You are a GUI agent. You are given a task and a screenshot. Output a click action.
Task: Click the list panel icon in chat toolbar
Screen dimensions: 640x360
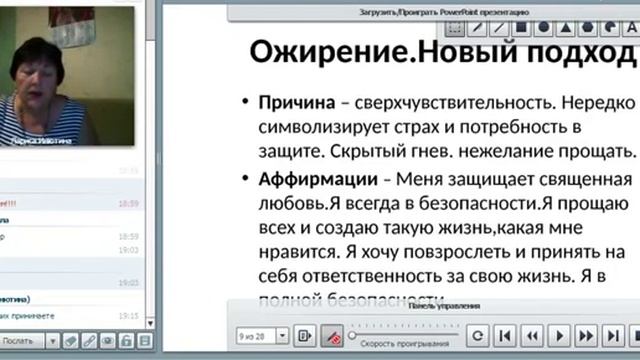pos(144,340)
